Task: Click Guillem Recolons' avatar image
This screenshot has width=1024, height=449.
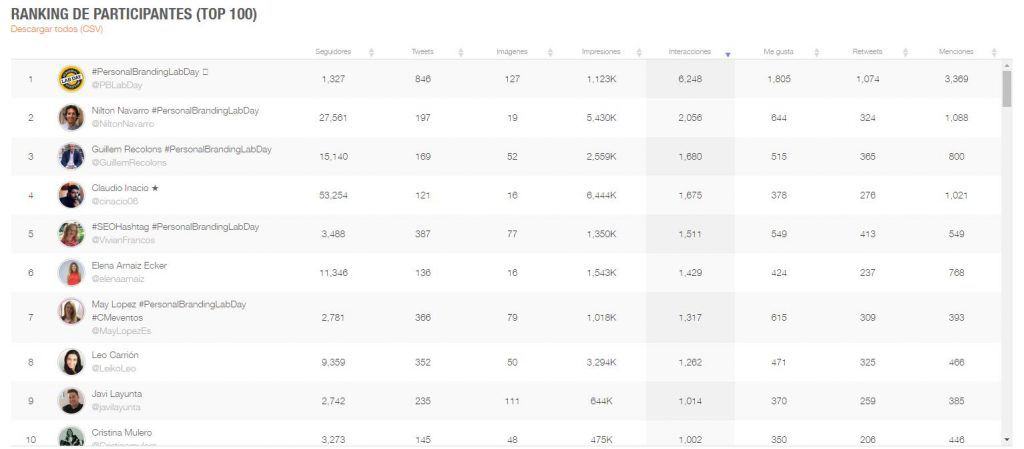Action: (x=71, y=156)
